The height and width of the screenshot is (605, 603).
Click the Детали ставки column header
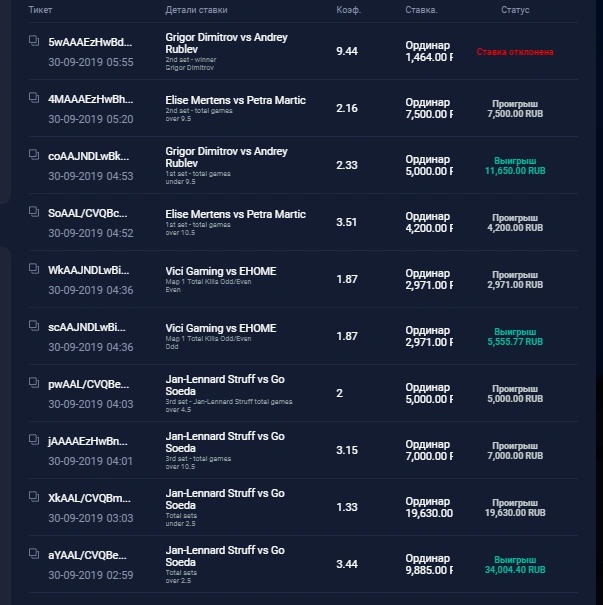coord(196,10)
